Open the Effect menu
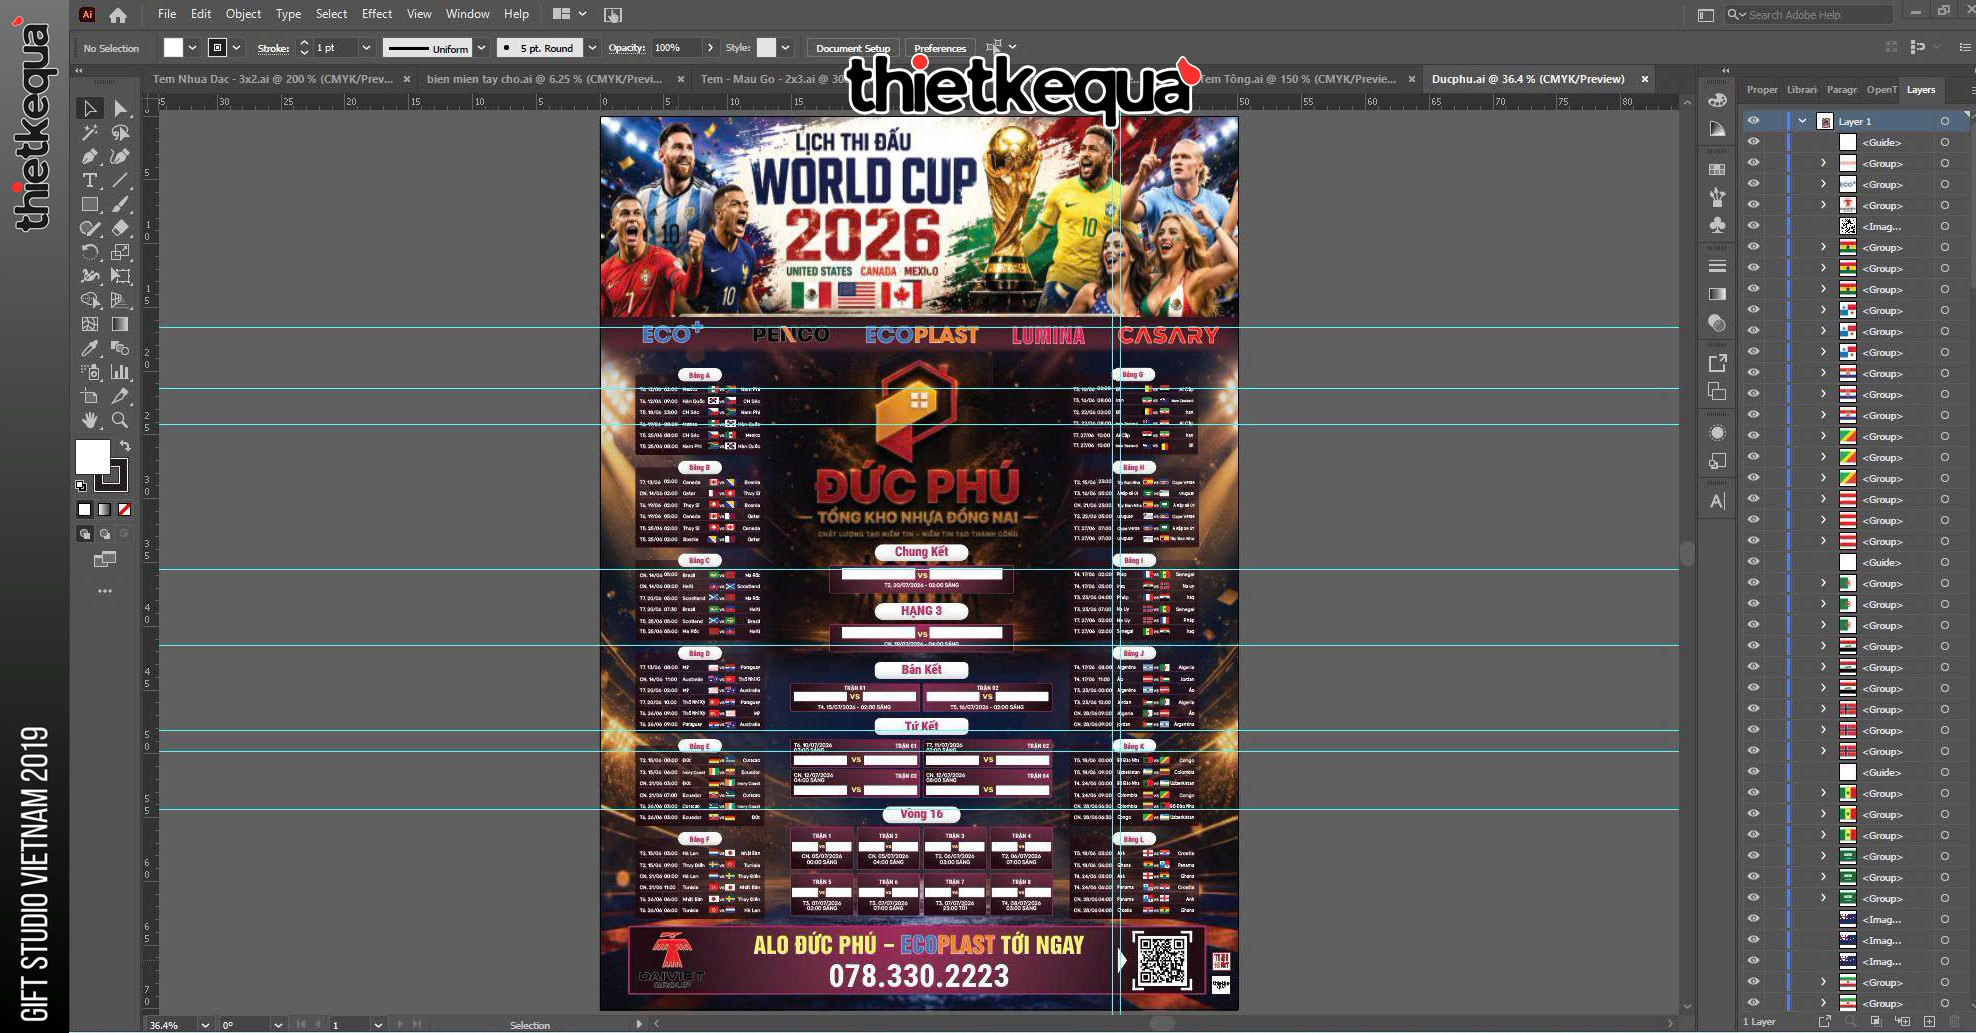 click(x=377, y=14)
